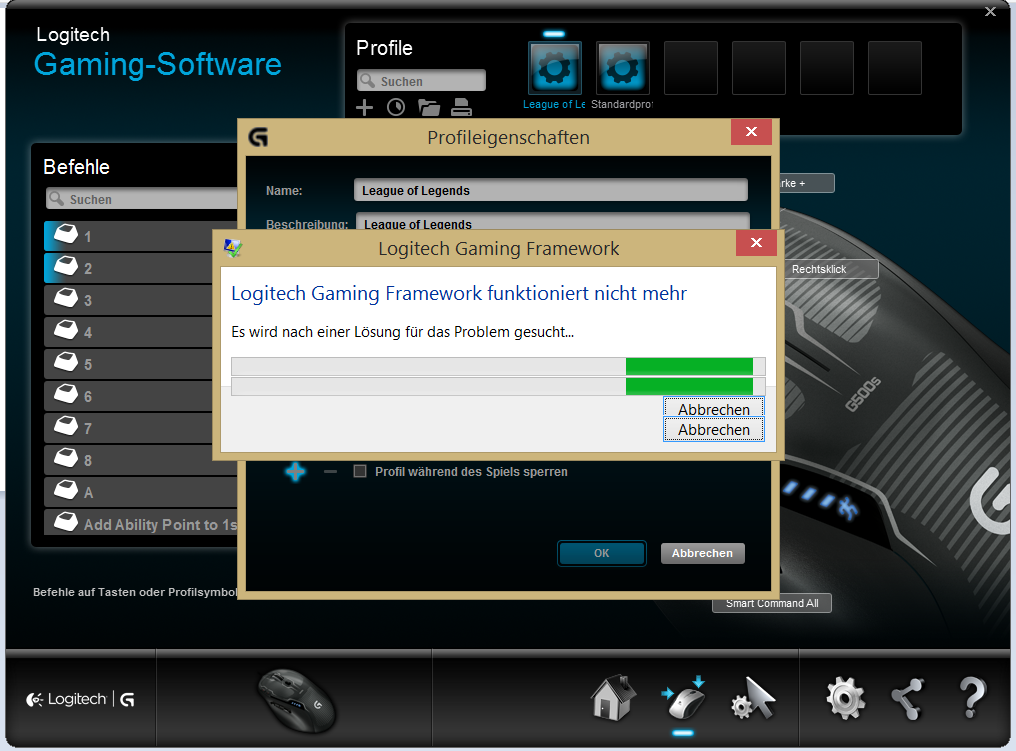Click the crash dialog title bar icon

coord(233,248)
